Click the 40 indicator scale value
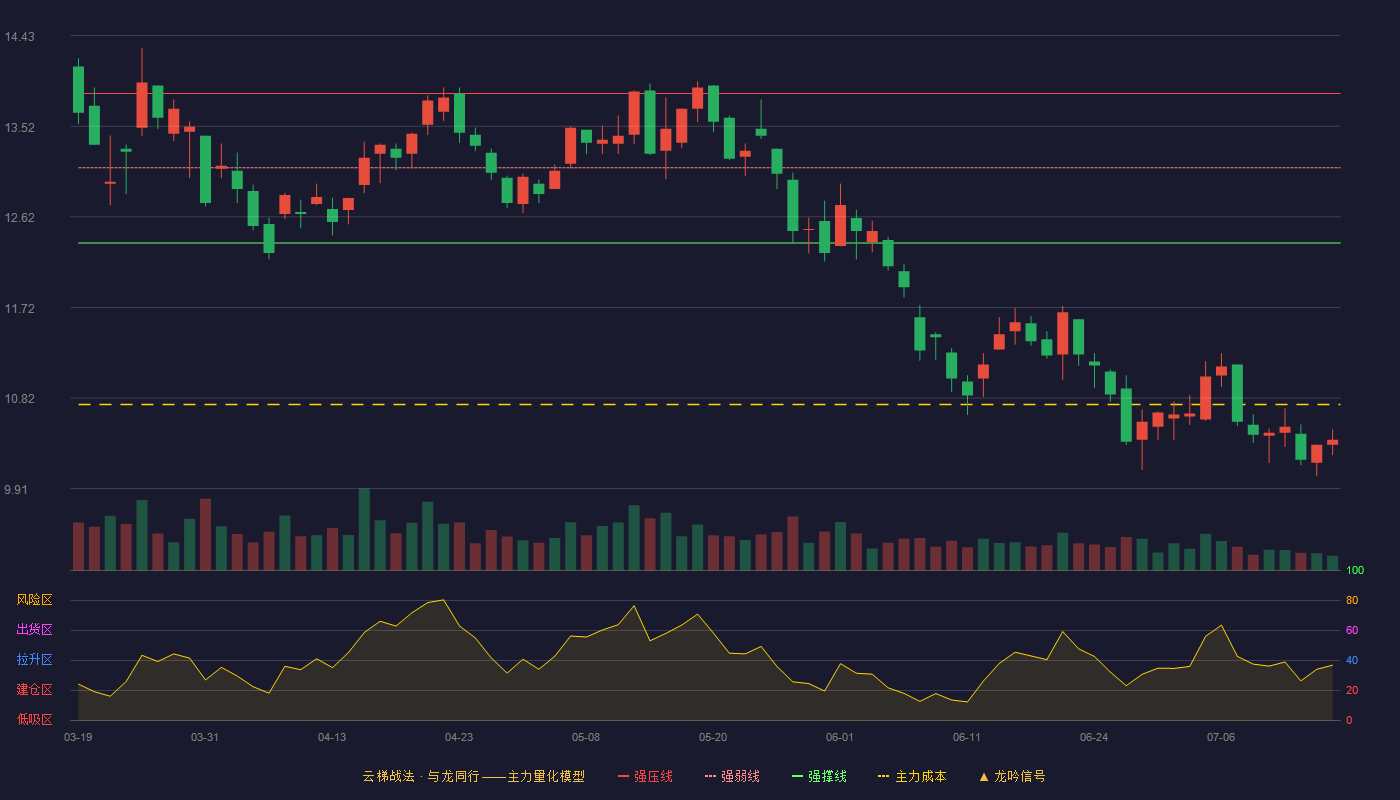 (x=1352, y=661)
